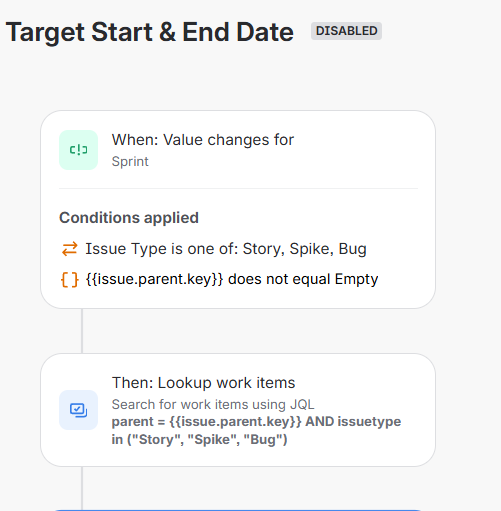Click the Sprint field label in the trigger
This screenshot has height=511, width=501.
(x=130, y=161)
